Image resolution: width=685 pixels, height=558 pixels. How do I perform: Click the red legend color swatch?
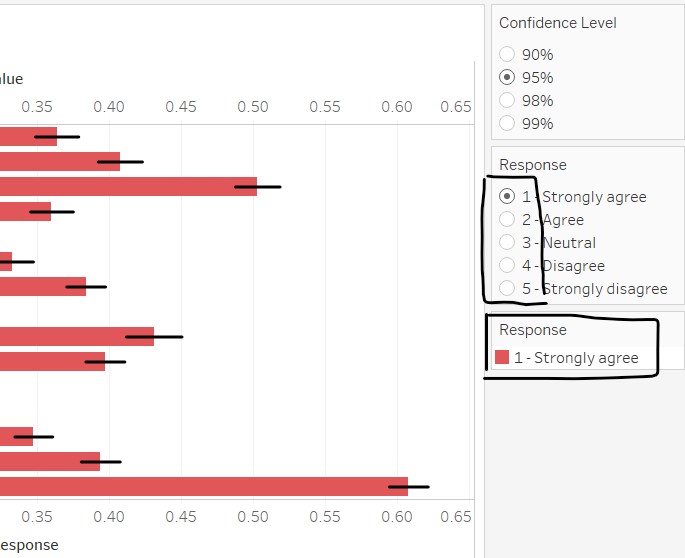pyautogui.click(x=502, y=358)
